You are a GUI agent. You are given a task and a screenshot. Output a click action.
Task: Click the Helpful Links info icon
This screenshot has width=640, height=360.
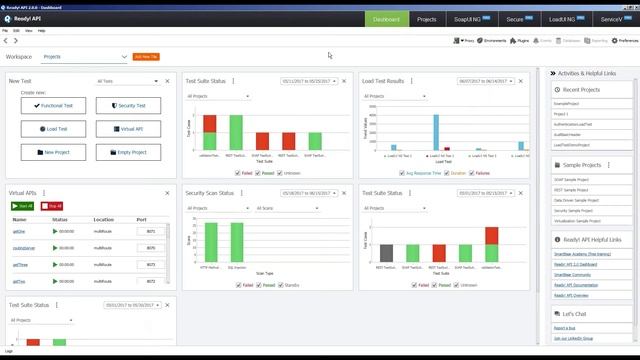[557, 240]
